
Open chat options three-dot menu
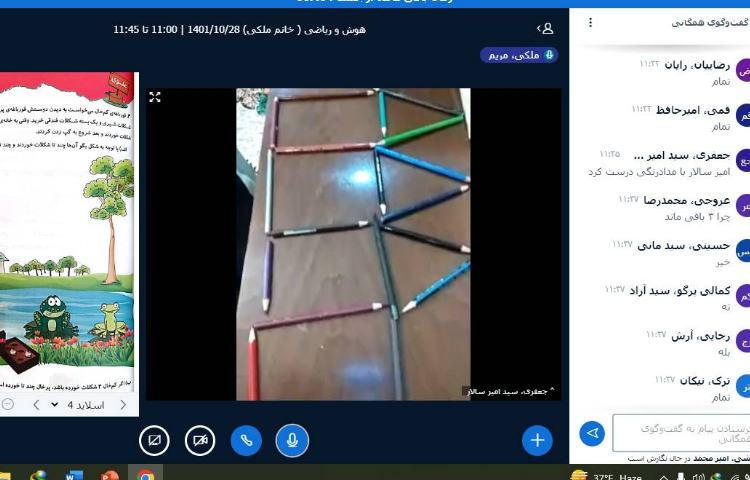591,22
